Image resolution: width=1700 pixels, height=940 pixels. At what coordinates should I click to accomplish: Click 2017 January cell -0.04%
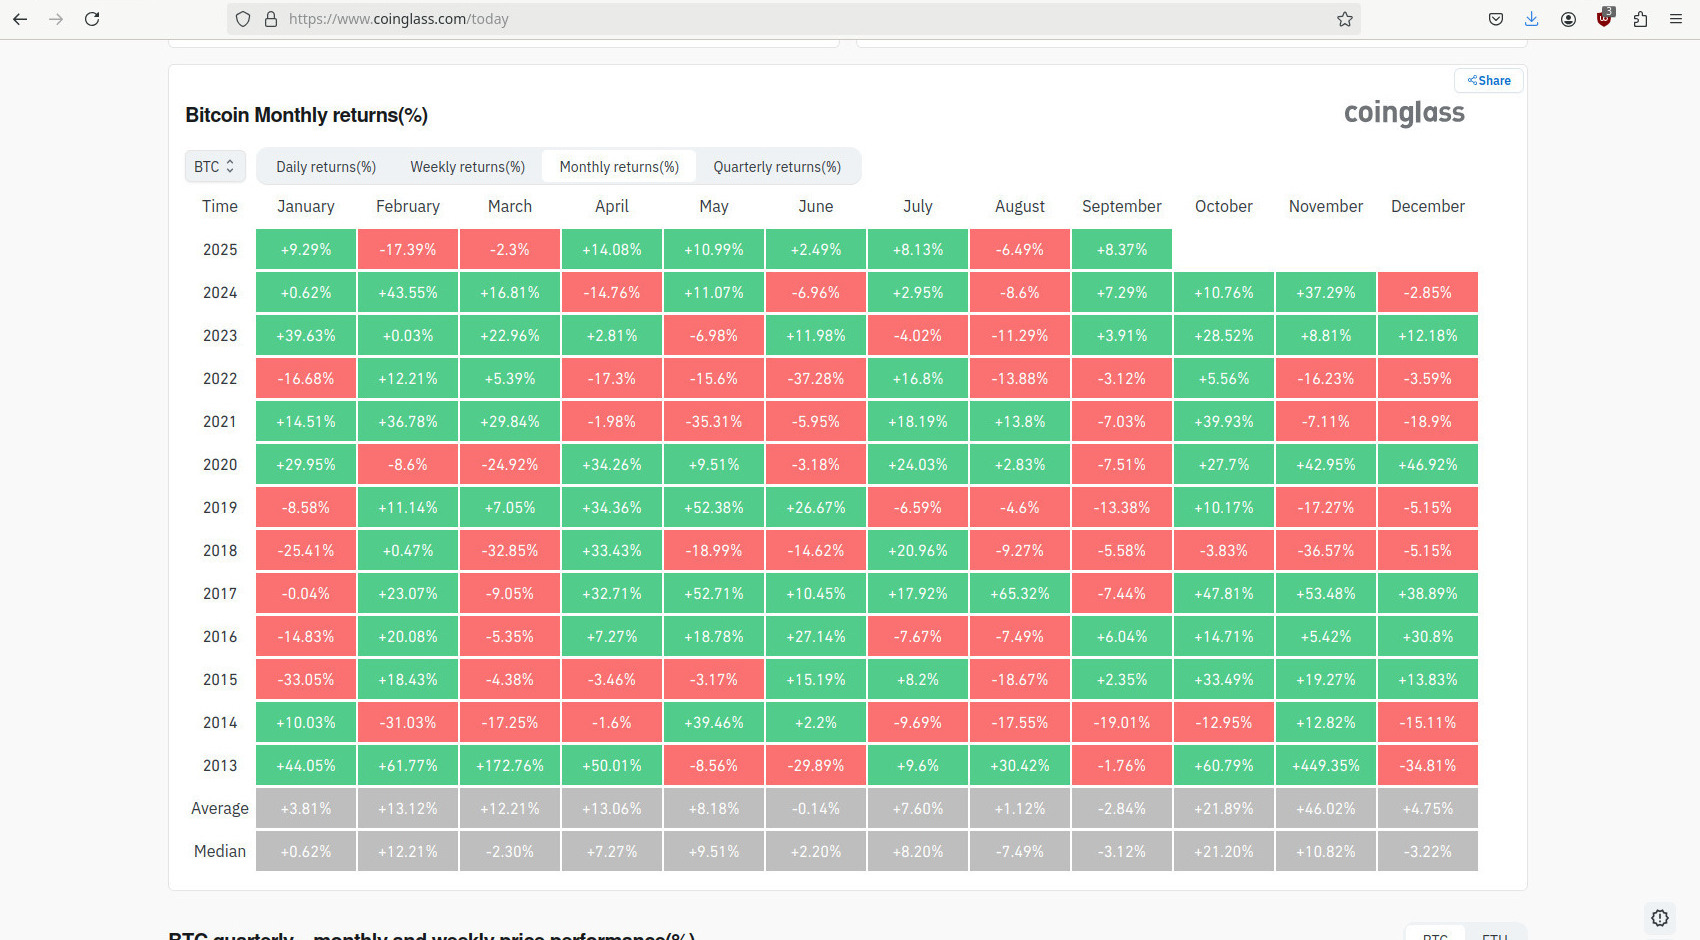[306, 594]
